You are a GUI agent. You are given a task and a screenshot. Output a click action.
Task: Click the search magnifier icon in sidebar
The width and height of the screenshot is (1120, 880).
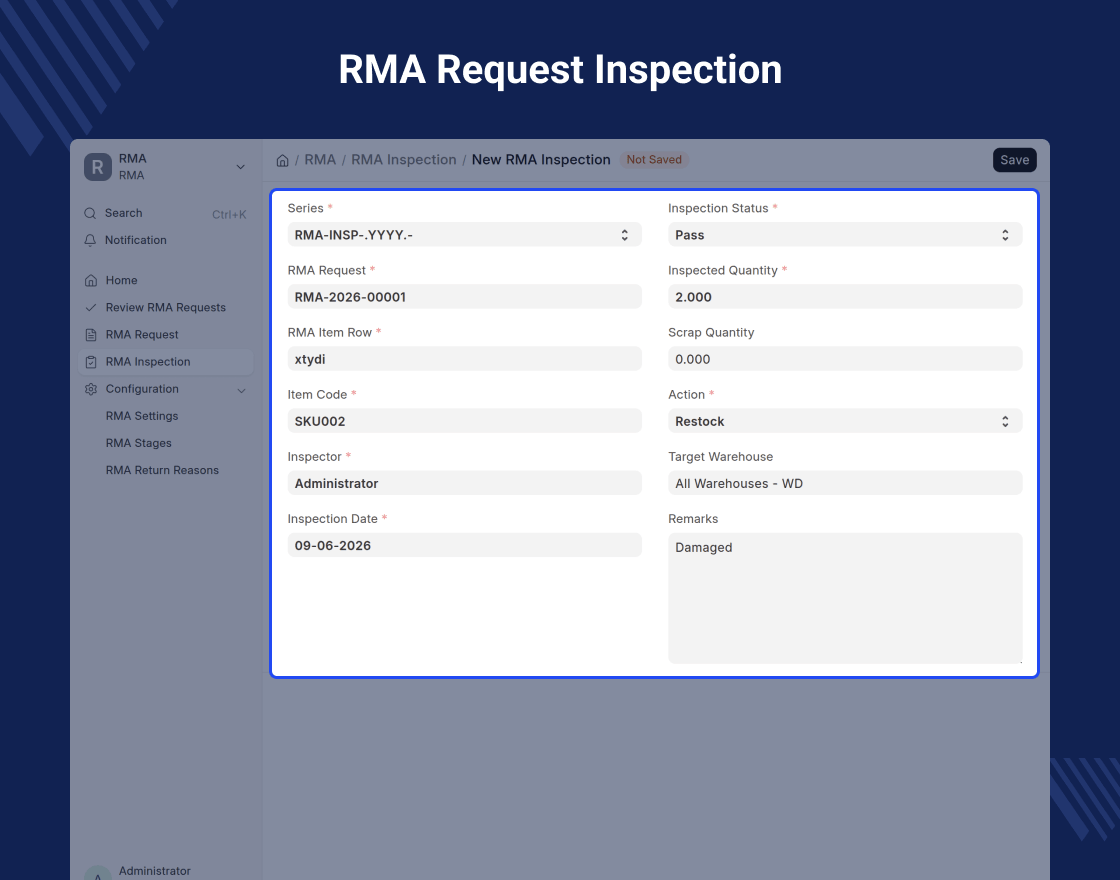[x=90, y=214]
